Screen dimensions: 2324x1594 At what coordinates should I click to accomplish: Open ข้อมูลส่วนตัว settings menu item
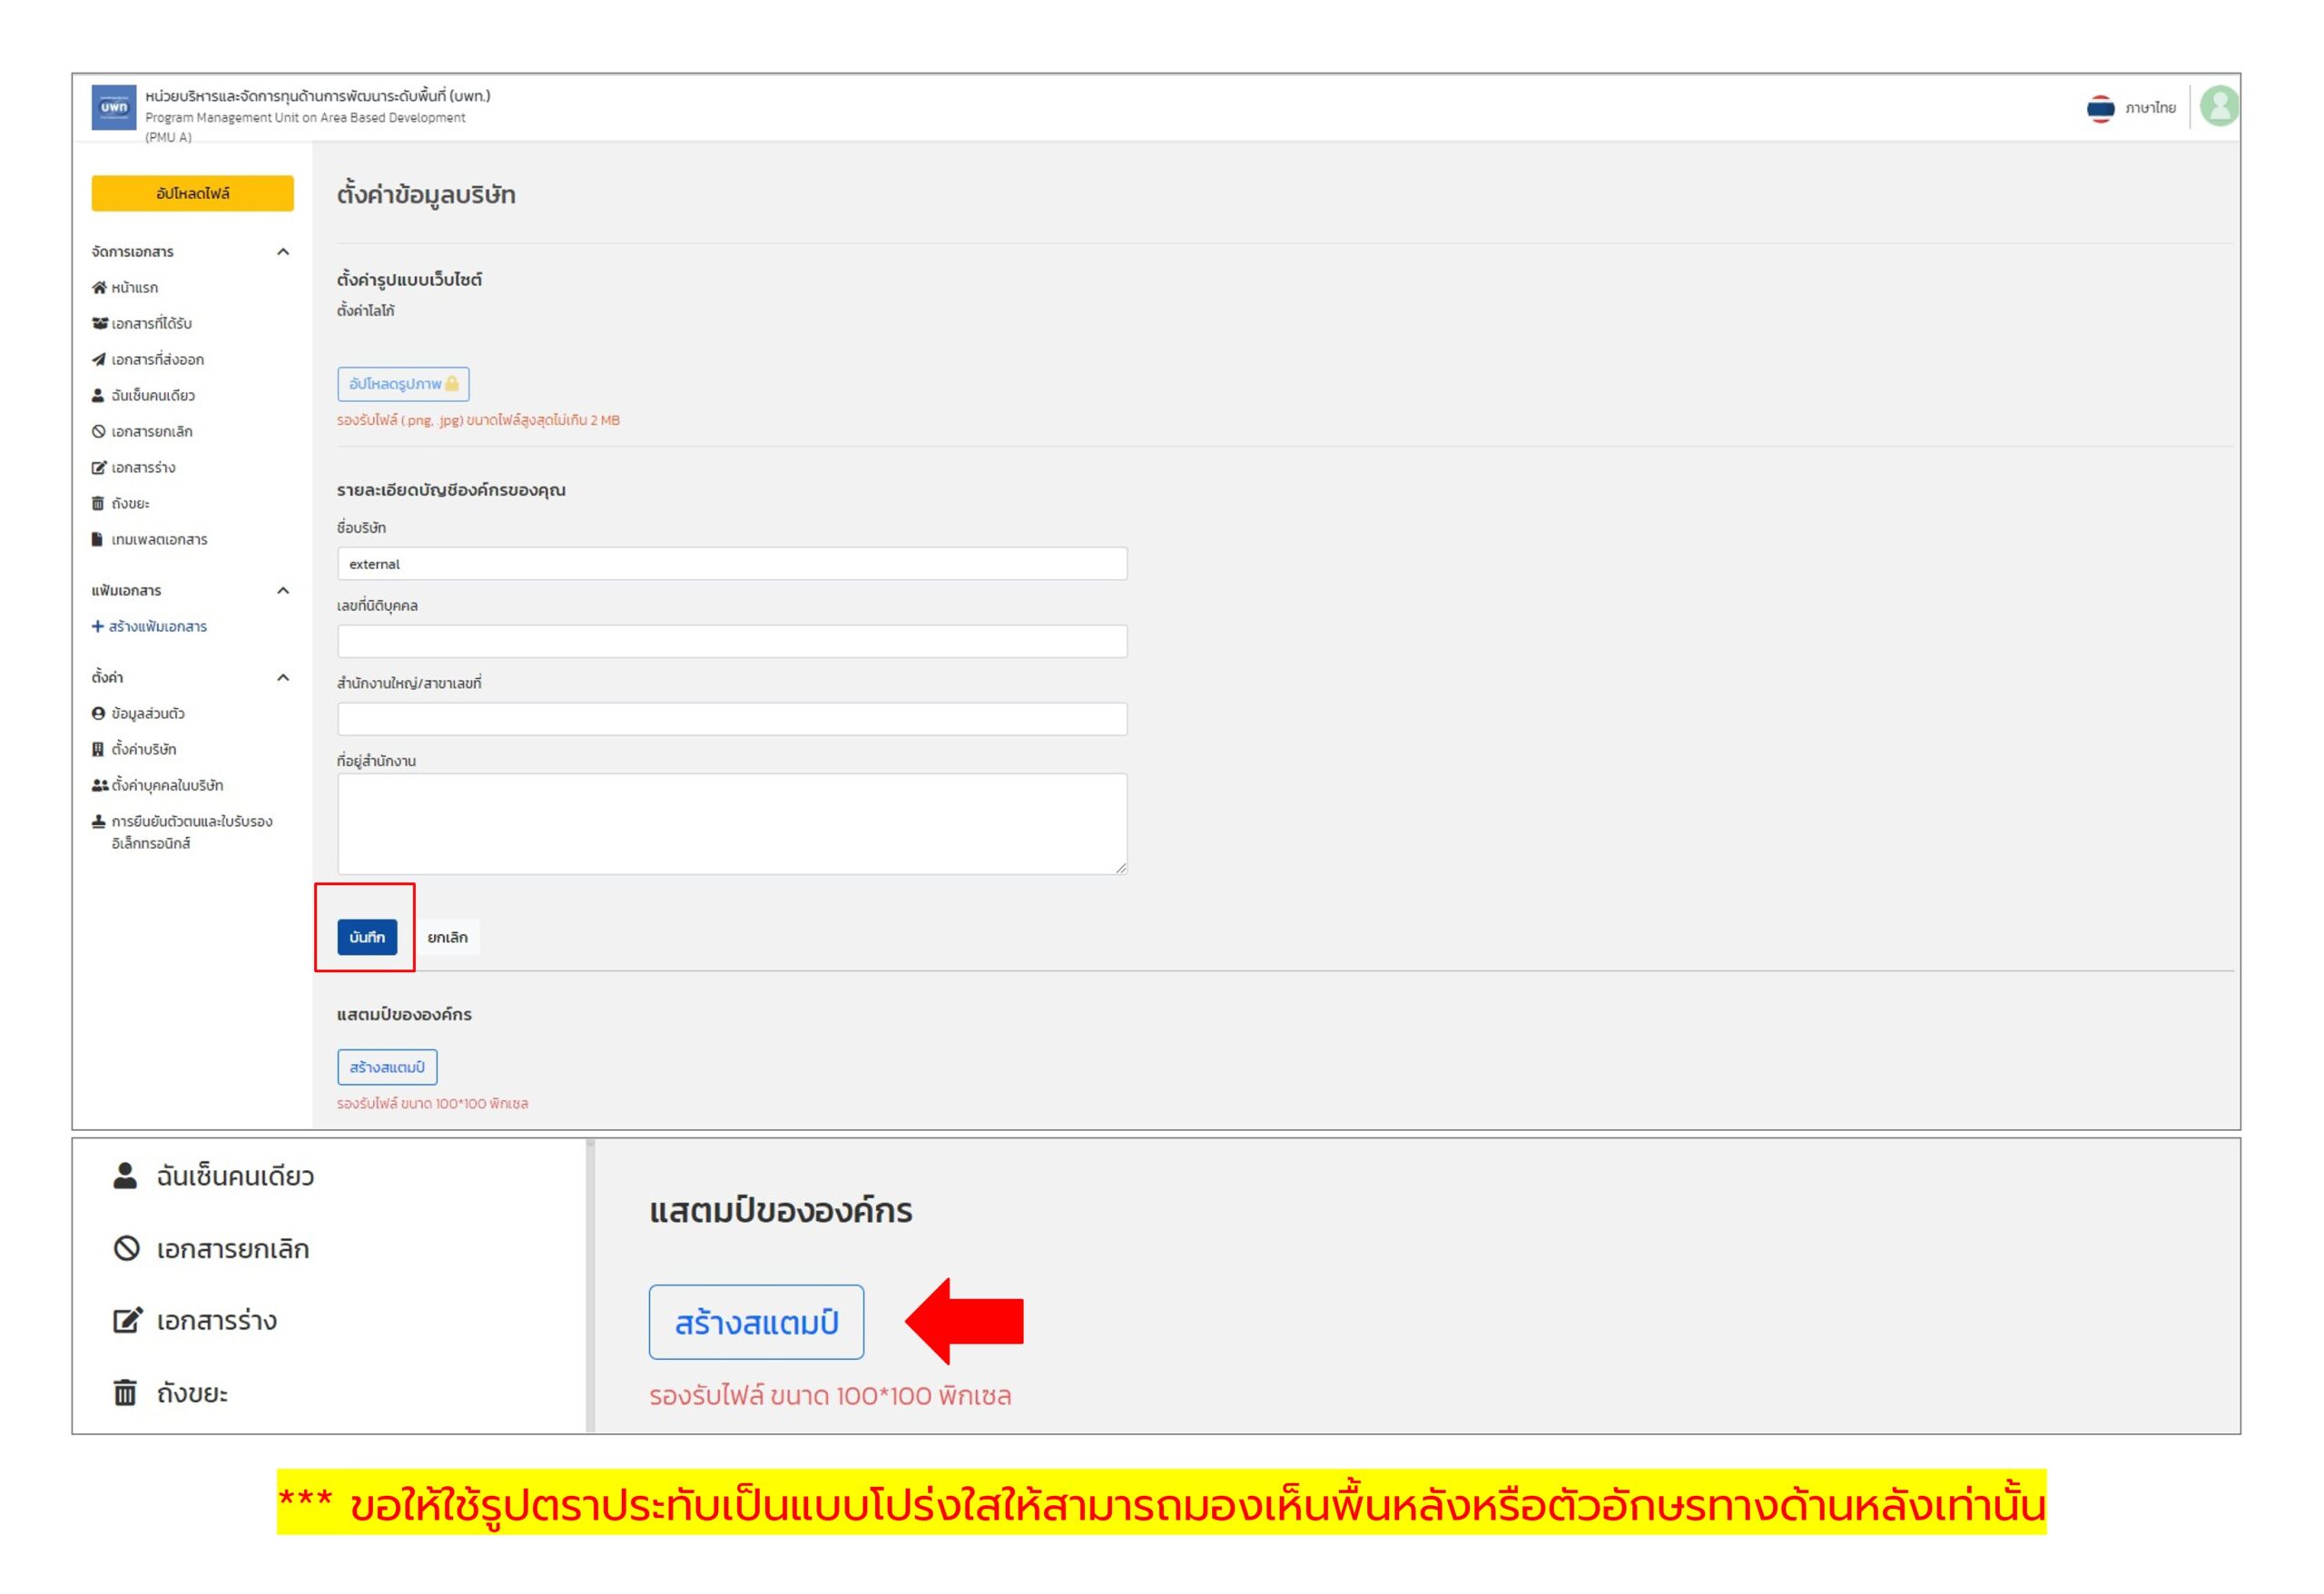tap(148, 714)
